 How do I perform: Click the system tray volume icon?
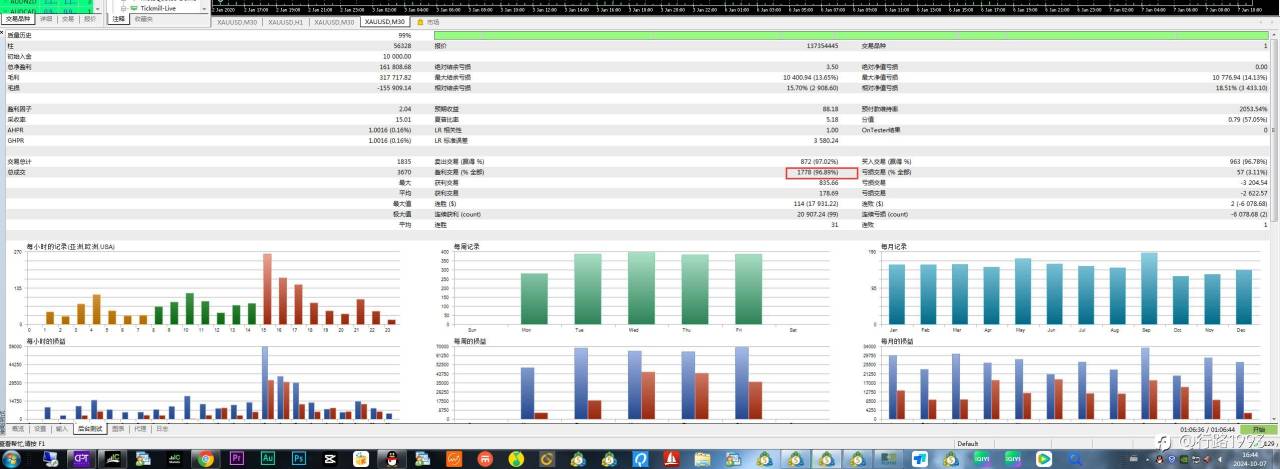1220,459
